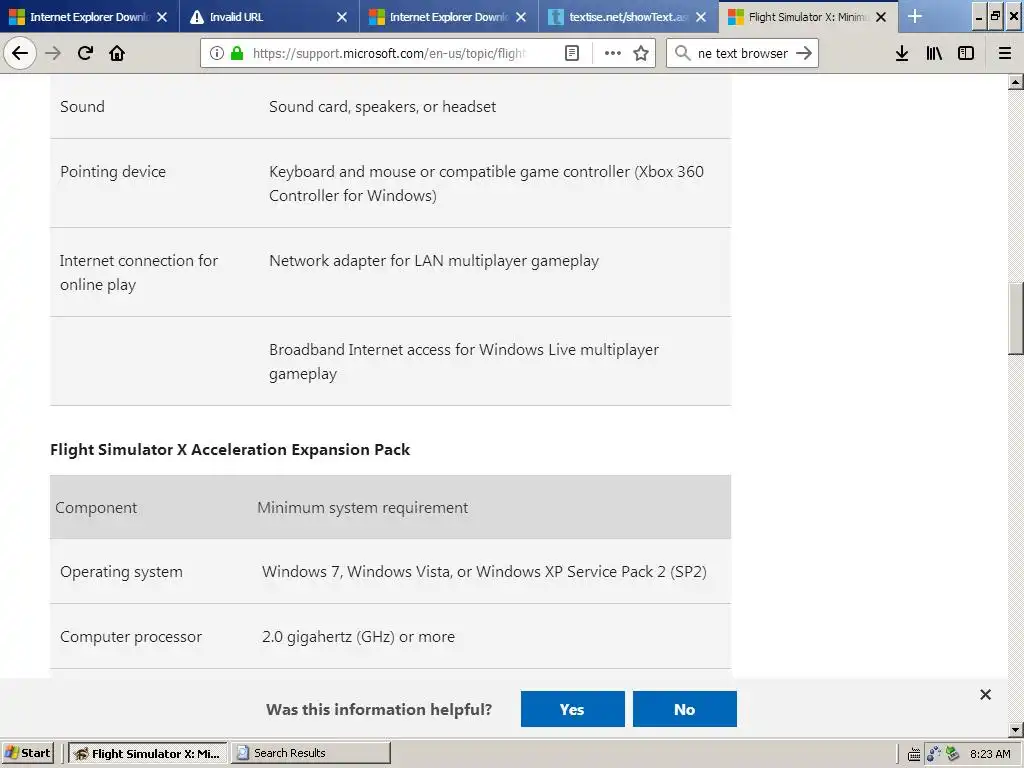Click the network computers tray icon
The width and height of the screenshot is (1024, 768).
tap(934, 754)
